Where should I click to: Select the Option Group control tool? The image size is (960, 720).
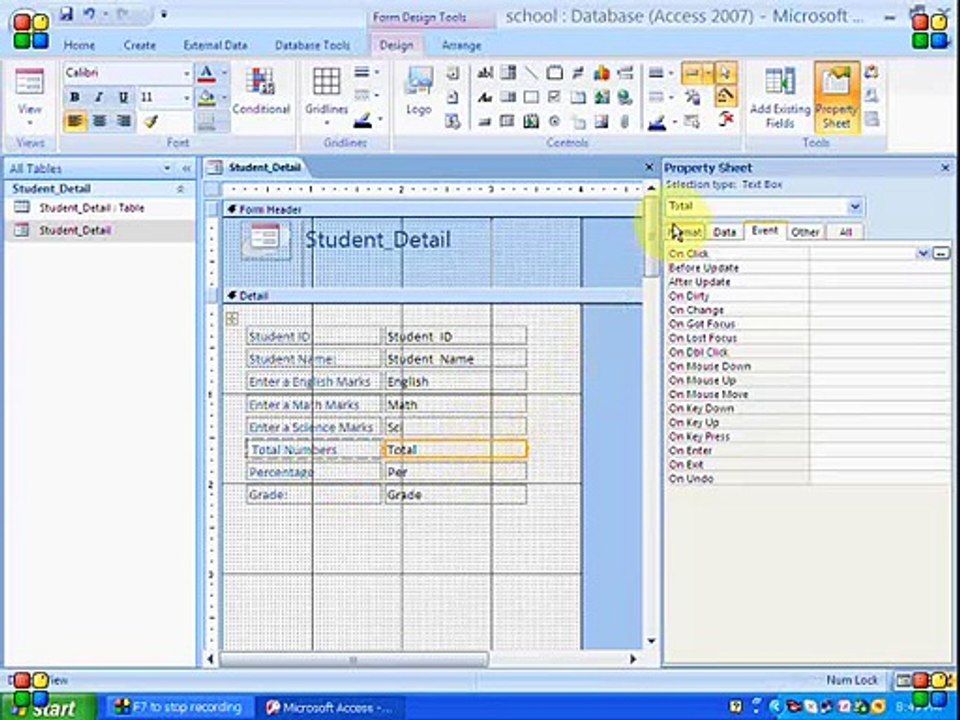(x=554, y=73)
